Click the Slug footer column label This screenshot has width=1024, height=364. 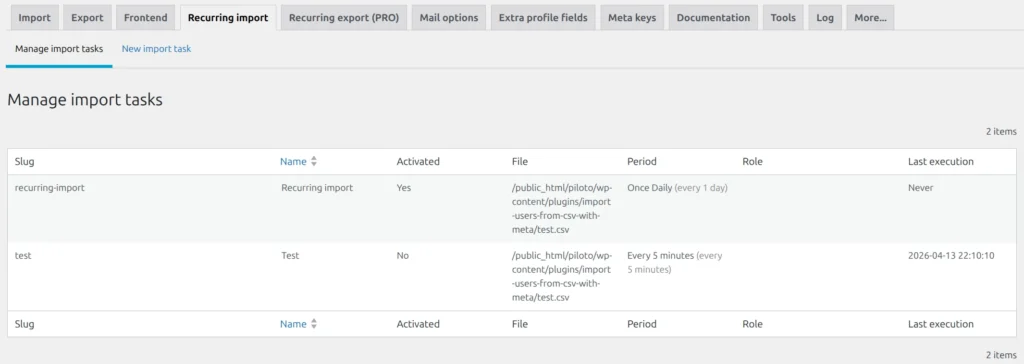click(24, 324)
